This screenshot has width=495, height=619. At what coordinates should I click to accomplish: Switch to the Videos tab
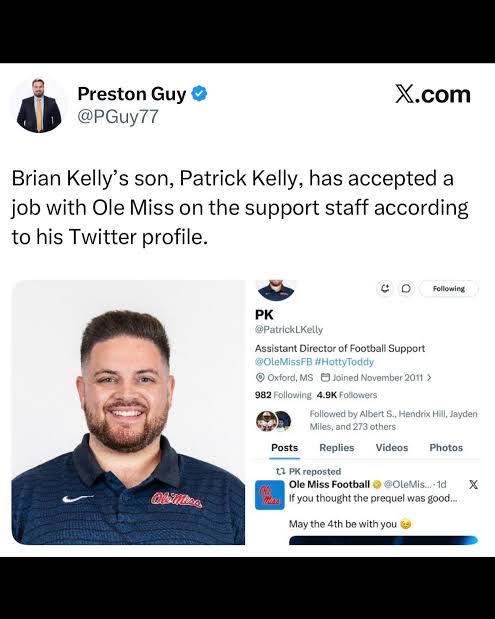click(x=392, y=448)
